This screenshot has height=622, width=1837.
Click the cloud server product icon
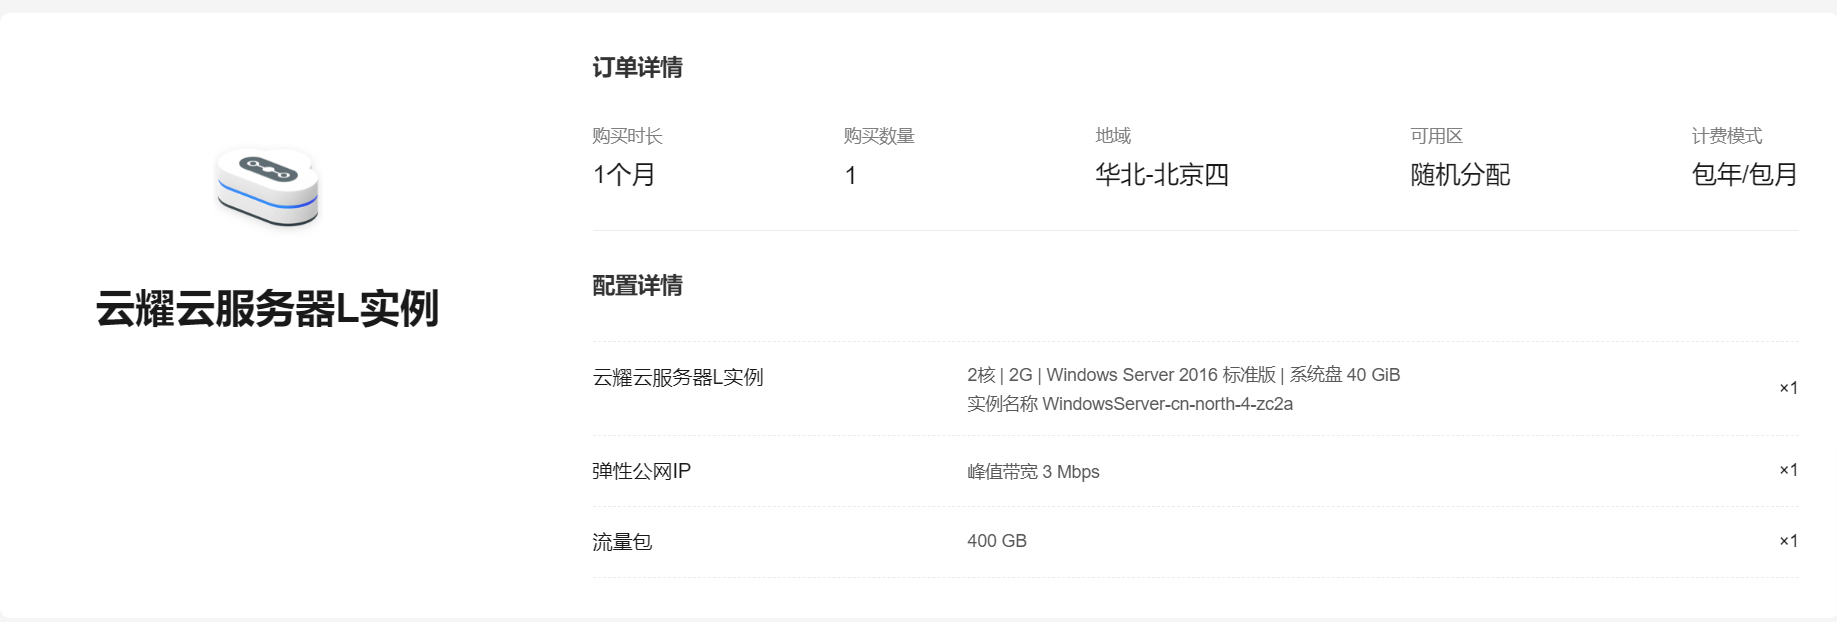pos(267,187)
